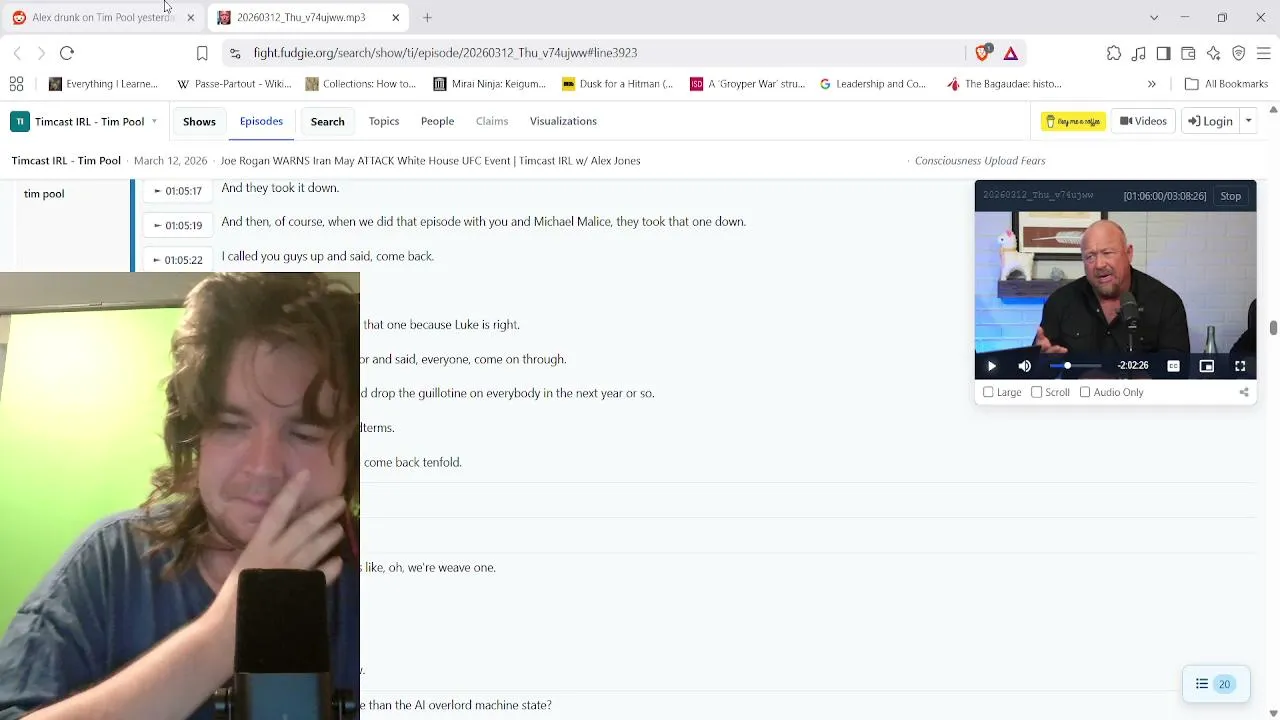This screenshot has height=720, width=1280.
Task: Open picture-in-picture for the video
Action: point(1207,366)
